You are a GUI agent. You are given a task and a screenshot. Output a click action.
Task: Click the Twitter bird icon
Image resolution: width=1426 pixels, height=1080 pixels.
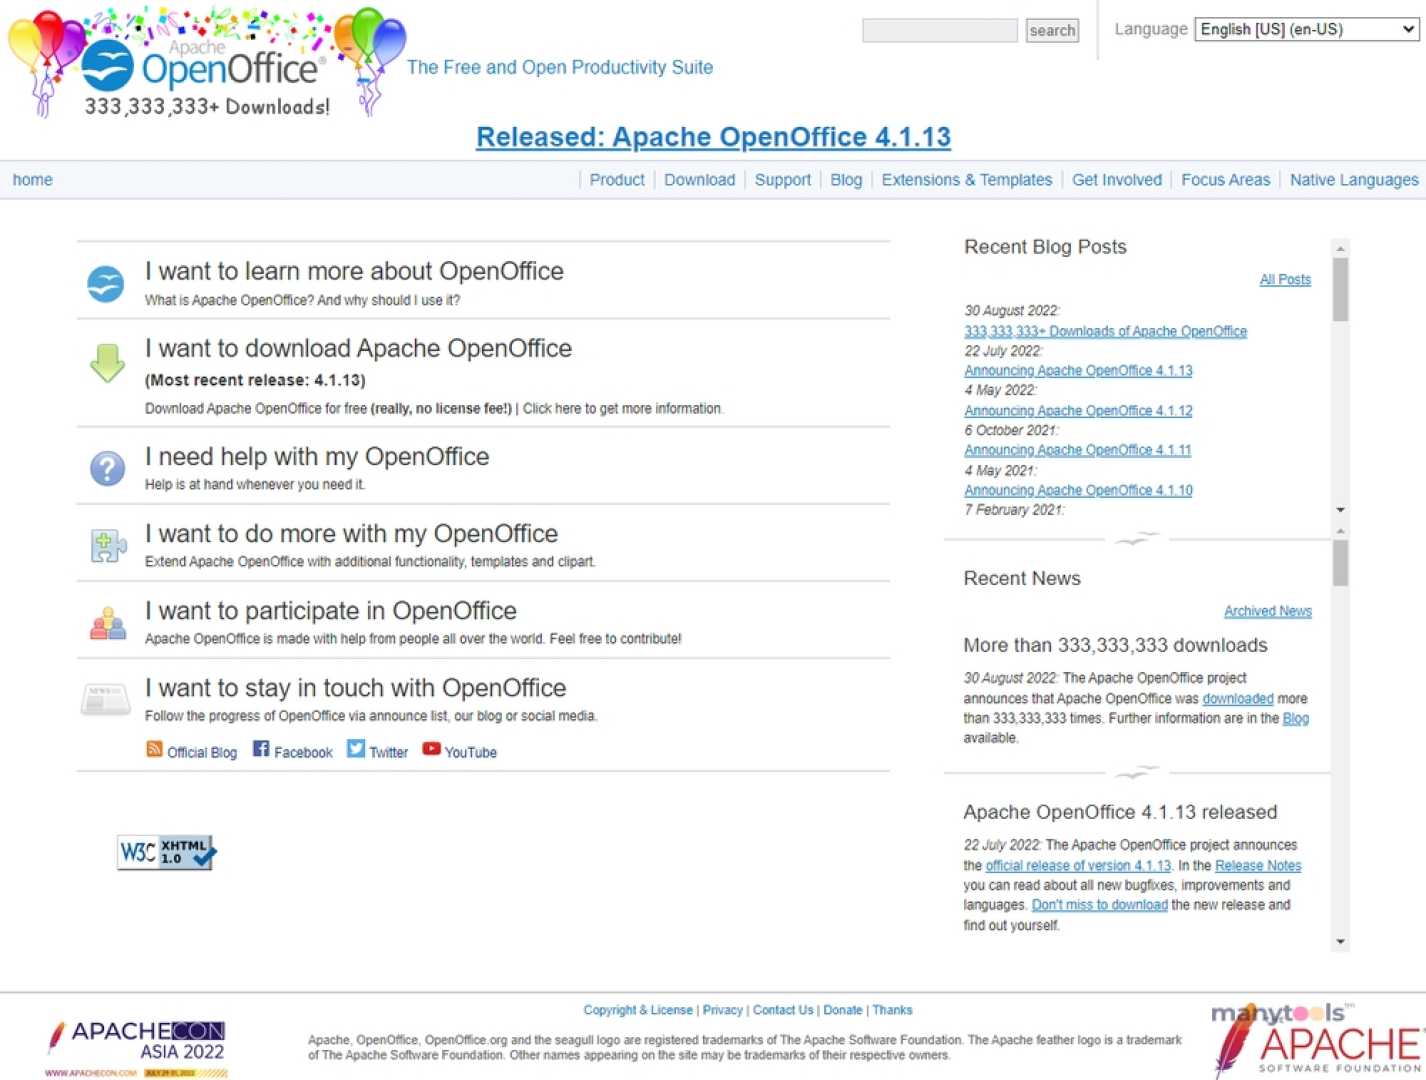(356, 749)
